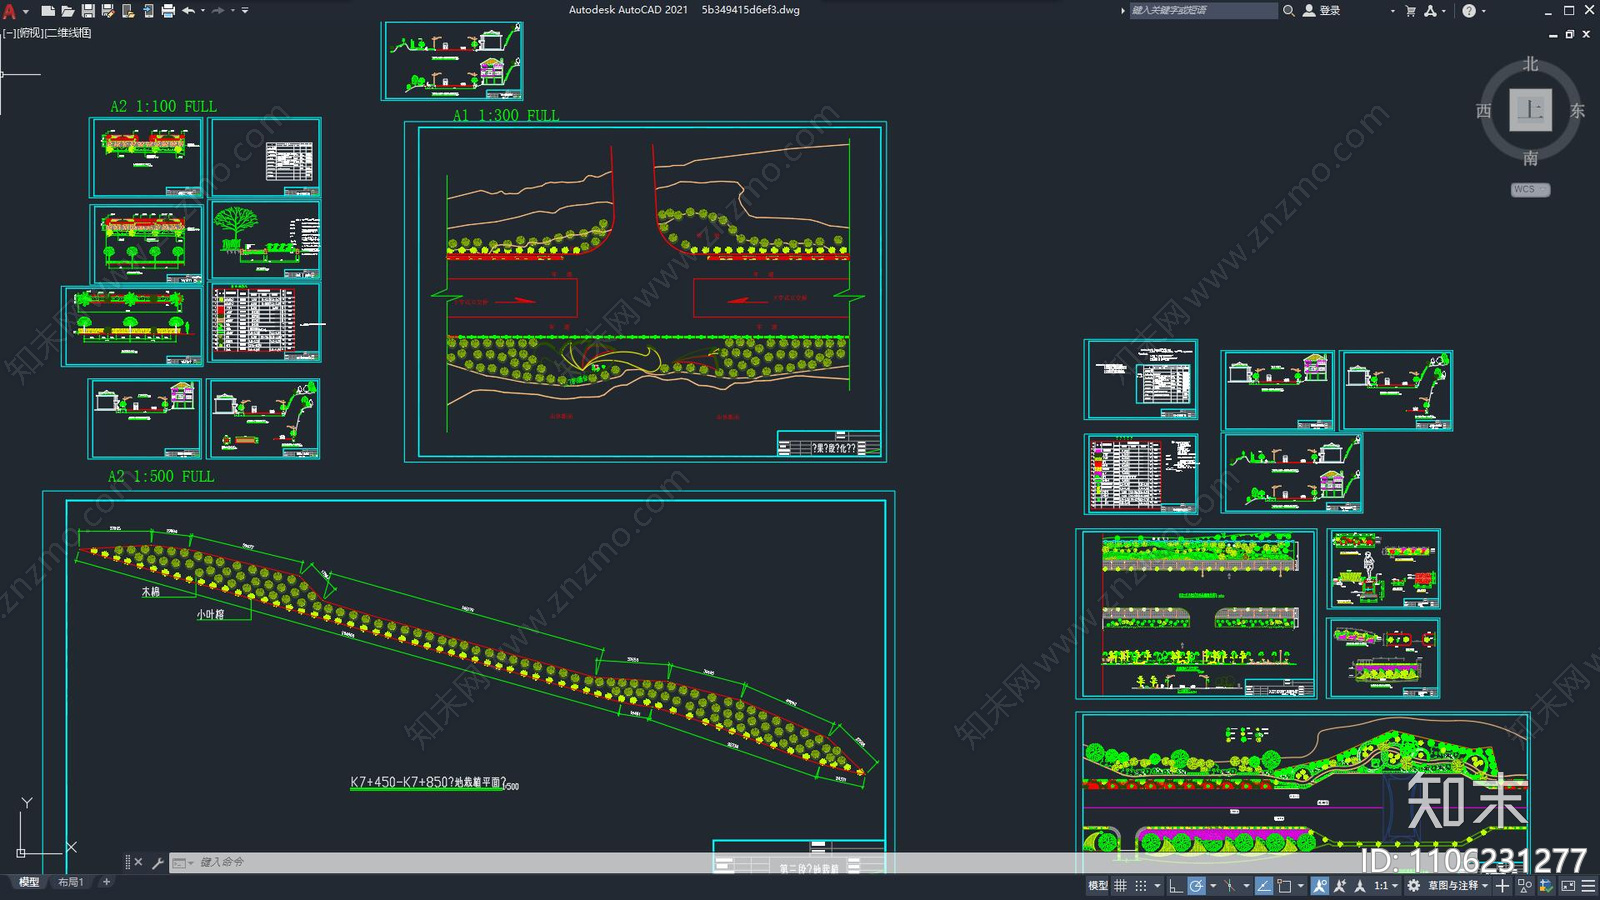Toggle the drawing grid display

(1121, 886)
